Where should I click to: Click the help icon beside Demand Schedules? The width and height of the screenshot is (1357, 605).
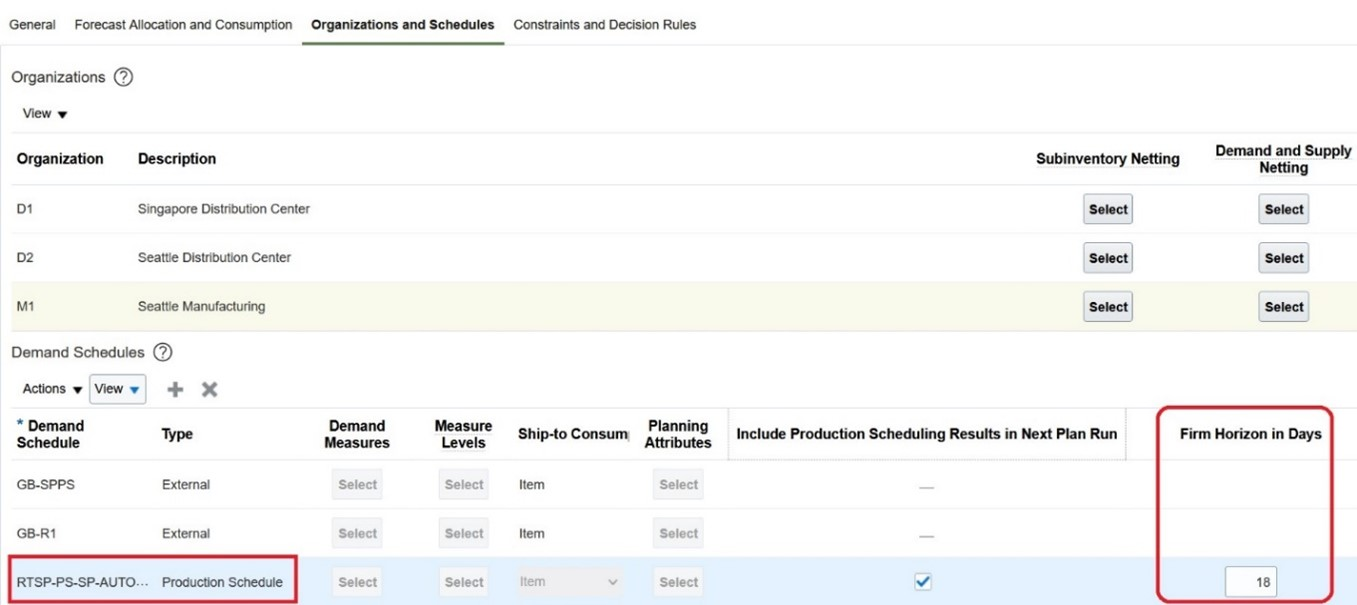(x=162, y=352)
